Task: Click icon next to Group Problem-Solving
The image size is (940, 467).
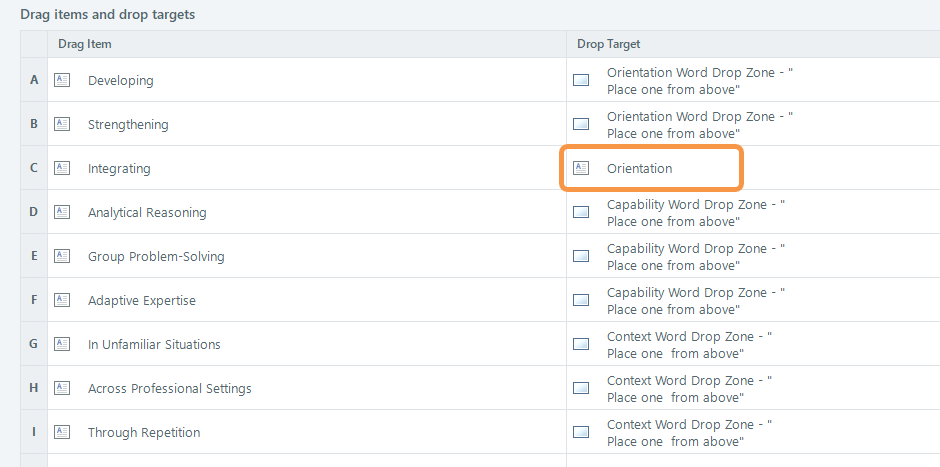Action: [62, 256]
